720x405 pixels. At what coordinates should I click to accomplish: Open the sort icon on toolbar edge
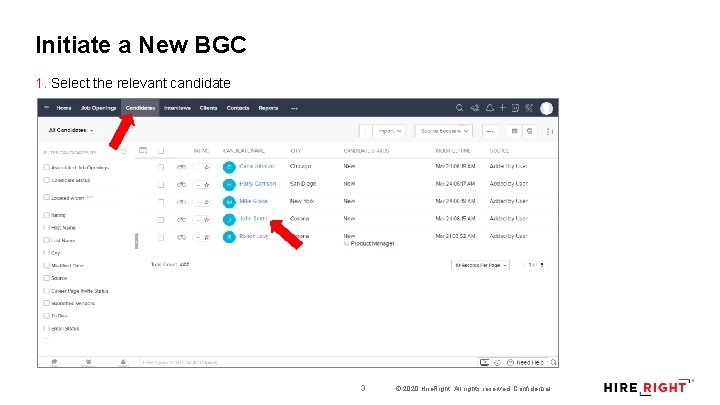[x=550, y=131]
